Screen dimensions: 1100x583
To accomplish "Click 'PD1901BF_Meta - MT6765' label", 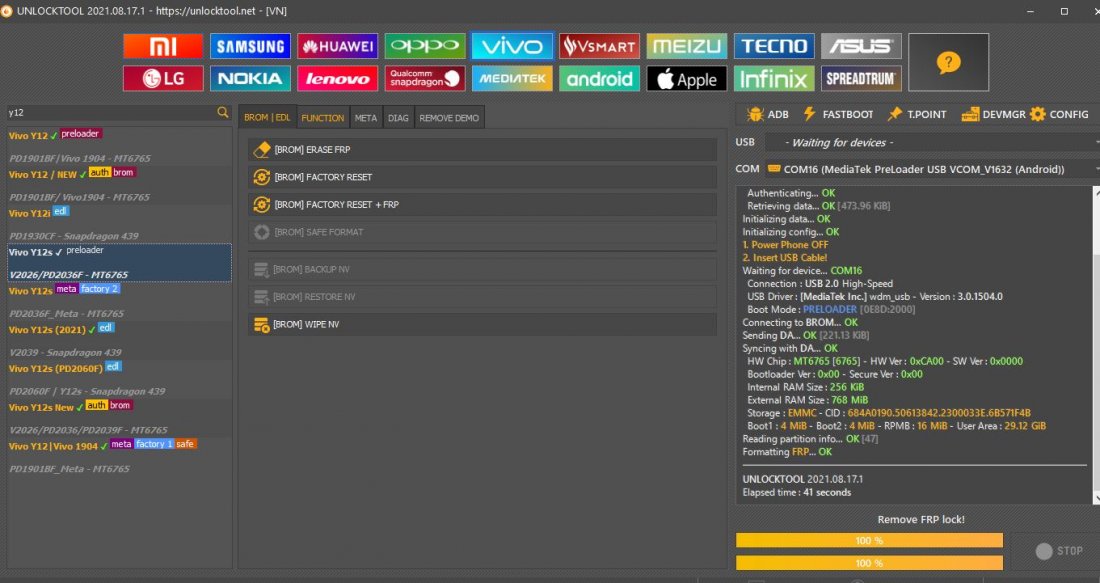I will (x=69, y=469).
